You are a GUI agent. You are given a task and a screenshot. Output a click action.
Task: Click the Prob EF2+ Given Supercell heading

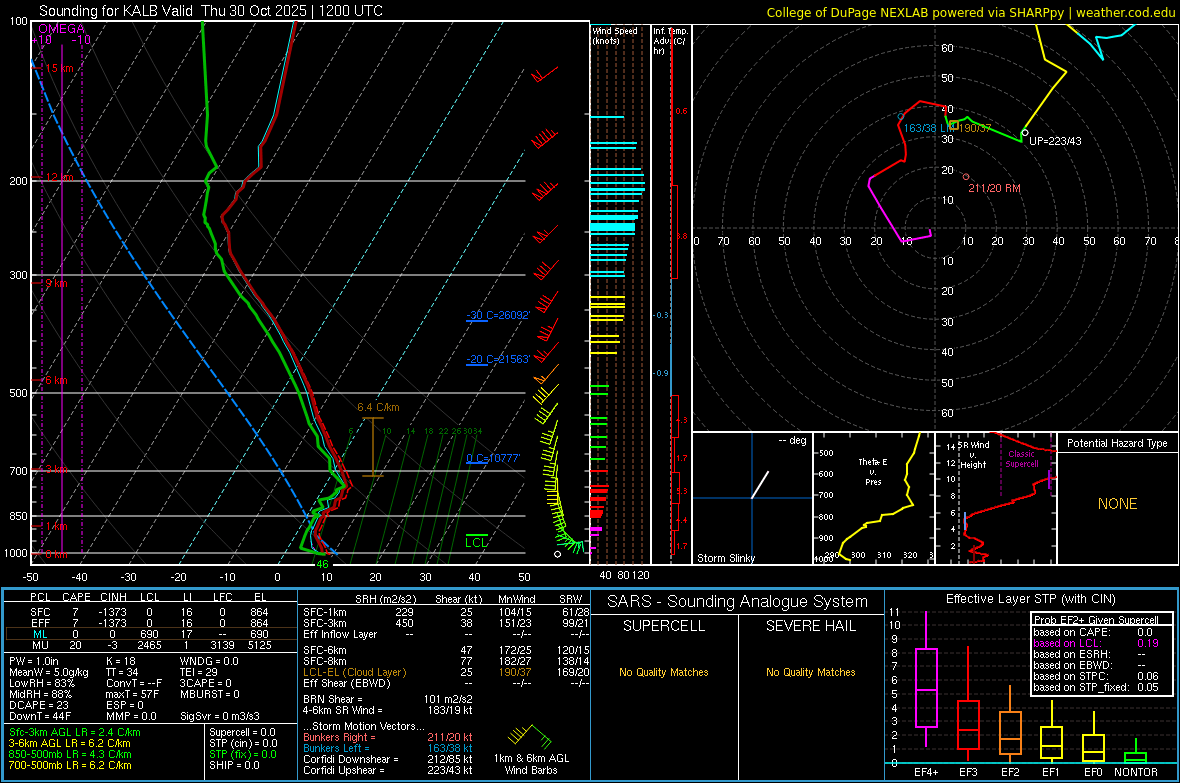click(1096, 620)
